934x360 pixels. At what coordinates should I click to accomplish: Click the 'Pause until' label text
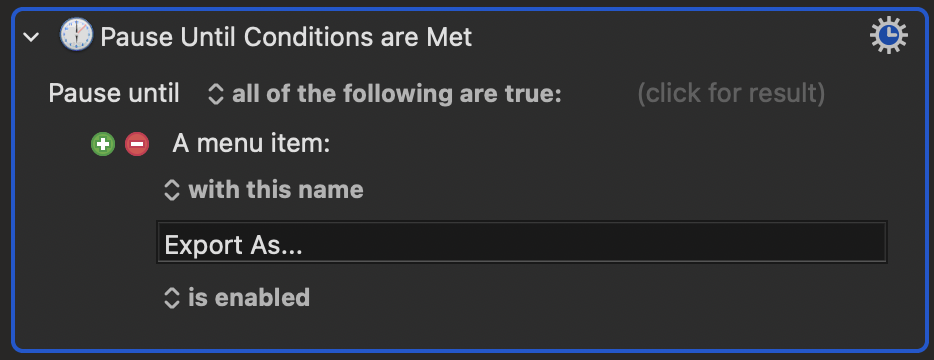[114, 94]
